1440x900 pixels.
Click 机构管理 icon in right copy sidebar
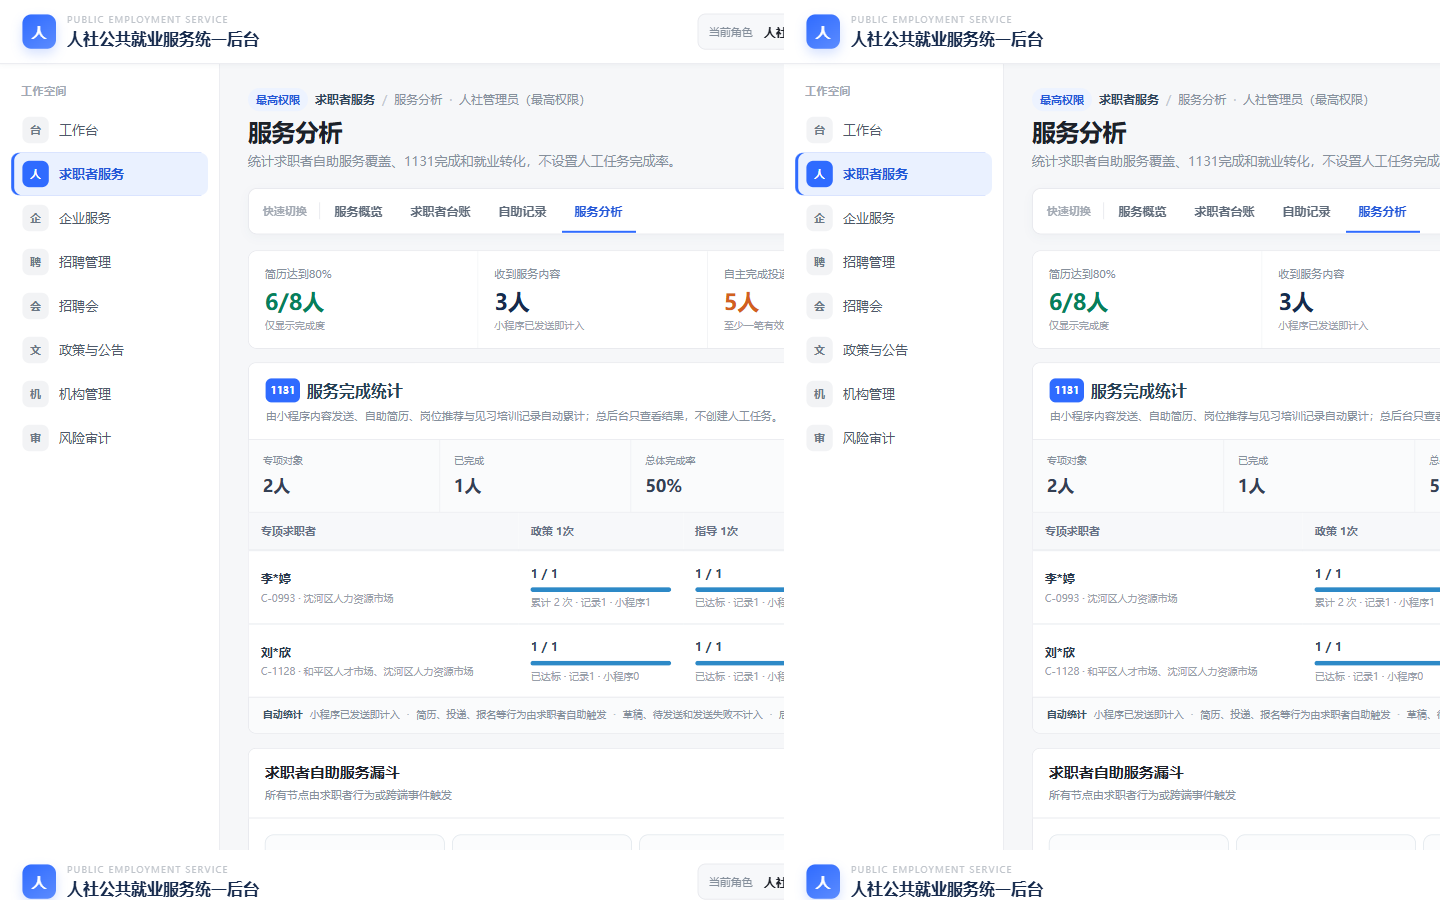tap(819, 394)
